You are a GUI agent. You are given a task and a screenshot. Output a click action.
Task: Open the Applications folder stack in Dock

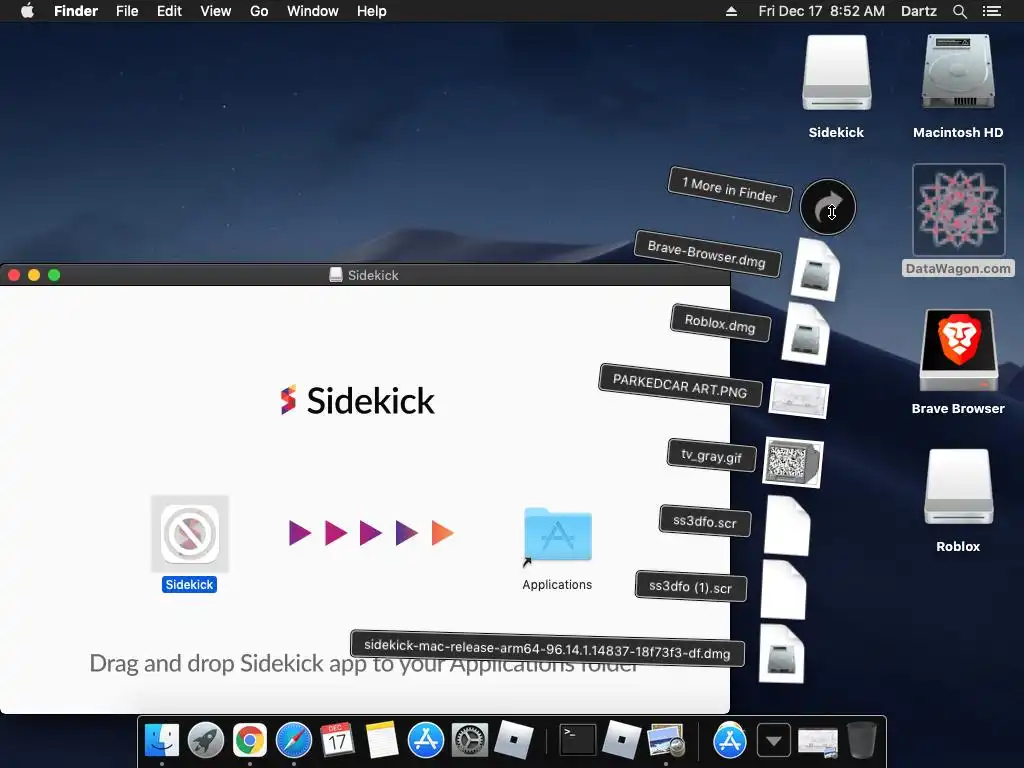[729, 740]
